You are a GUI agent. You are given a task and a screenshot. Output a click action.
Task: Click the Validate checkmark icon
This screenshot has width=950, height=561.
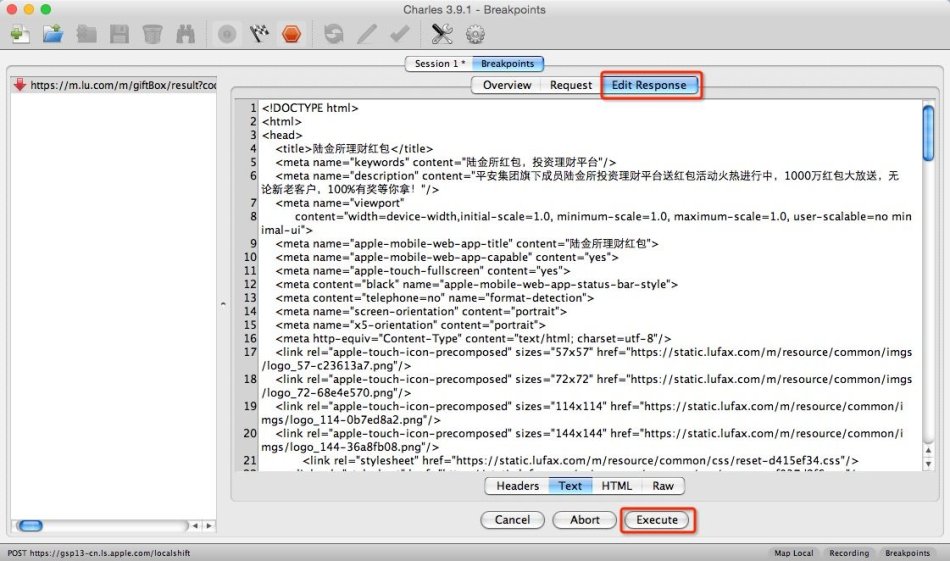(399, 34)
